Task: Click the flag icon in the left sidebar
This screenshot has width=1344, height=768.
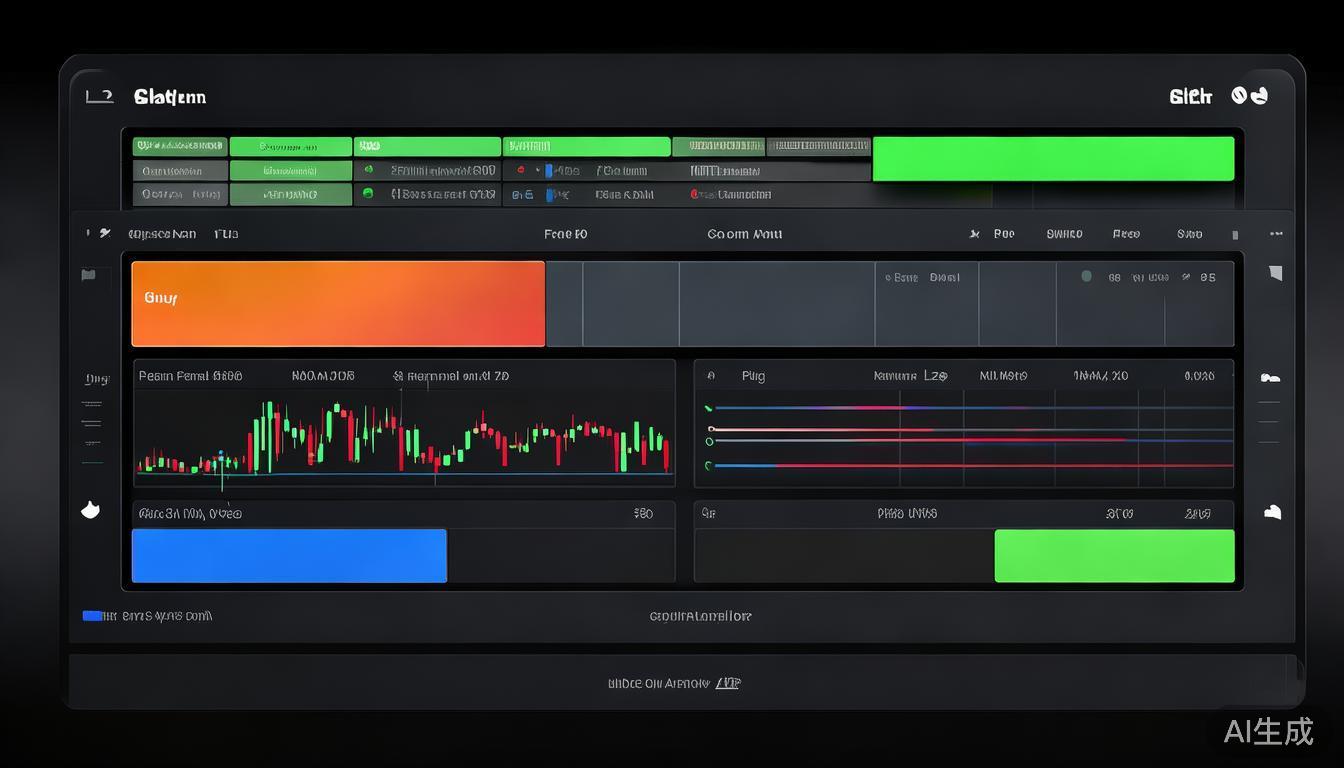Action: click(88, 275)
